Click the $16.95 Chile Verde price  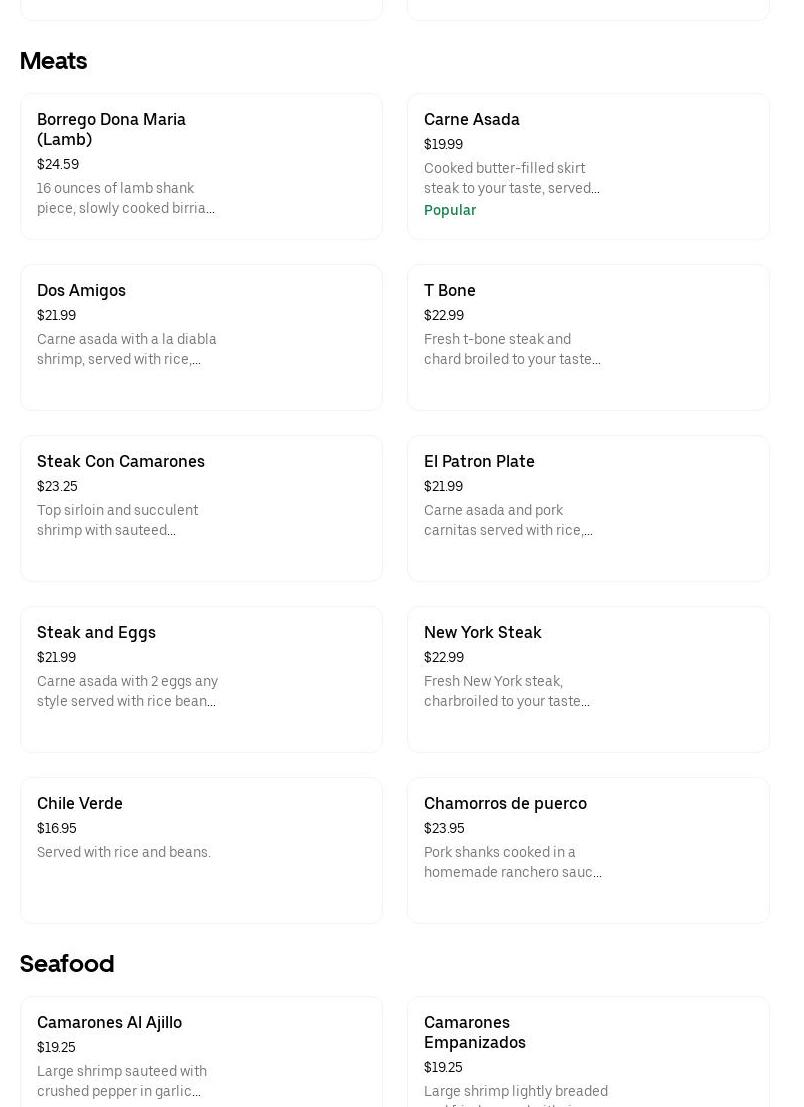57,828
